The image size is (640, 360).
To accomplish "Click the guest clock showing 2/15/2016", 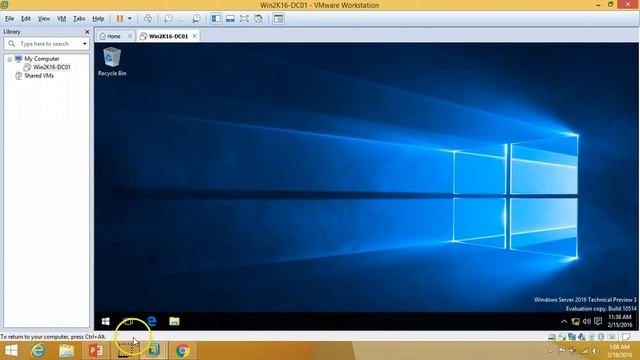I will pyautogui.click(x=620, y=321).
